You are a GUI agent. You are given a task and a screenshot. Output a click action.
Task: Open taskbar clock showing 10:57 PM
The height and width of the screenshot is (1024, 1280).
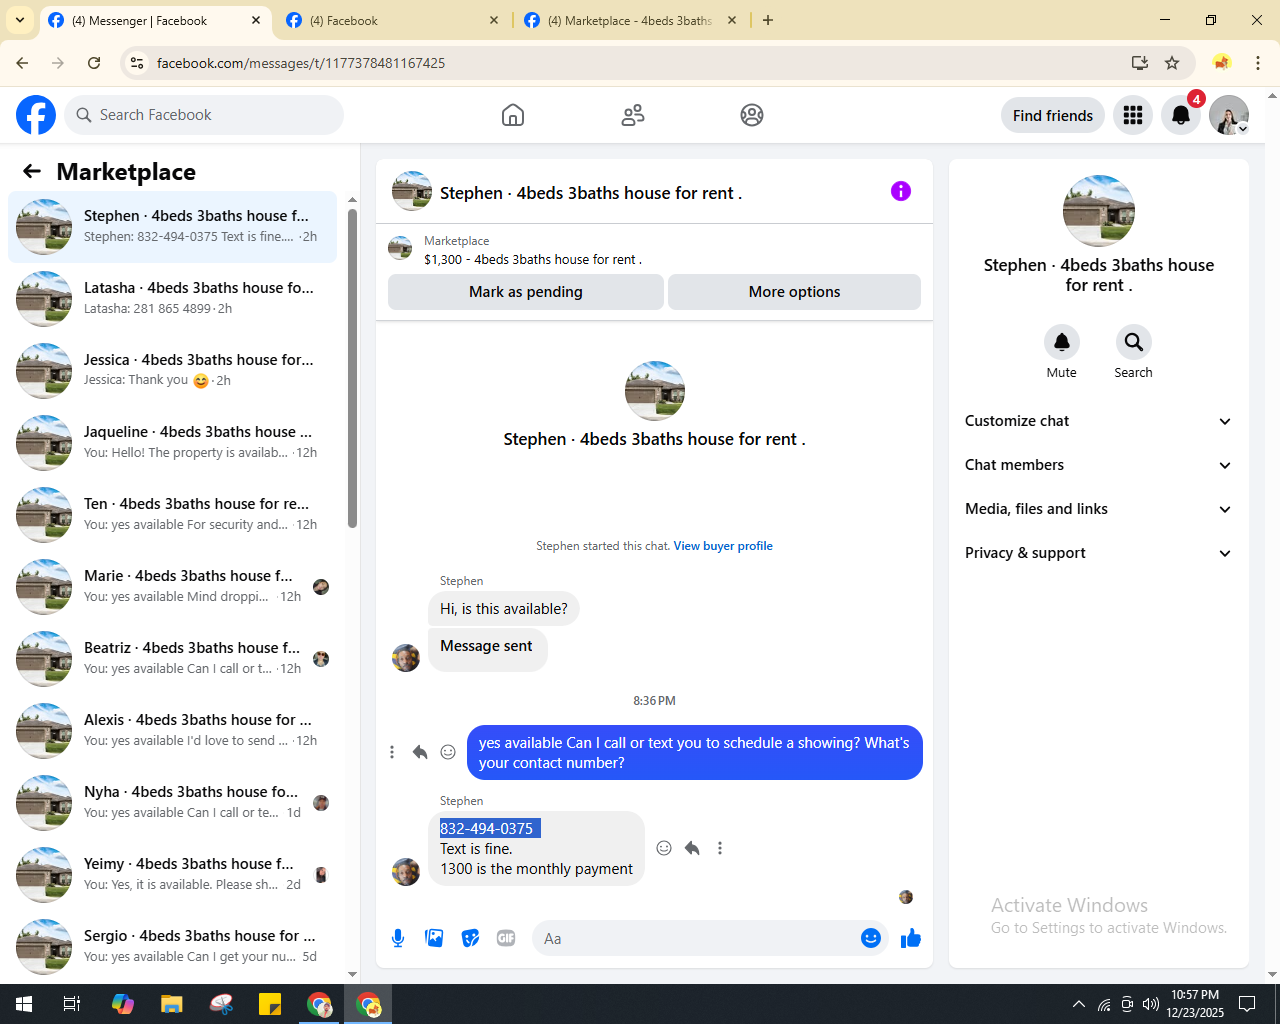pyautogui.click(x=1195, y=1004)
